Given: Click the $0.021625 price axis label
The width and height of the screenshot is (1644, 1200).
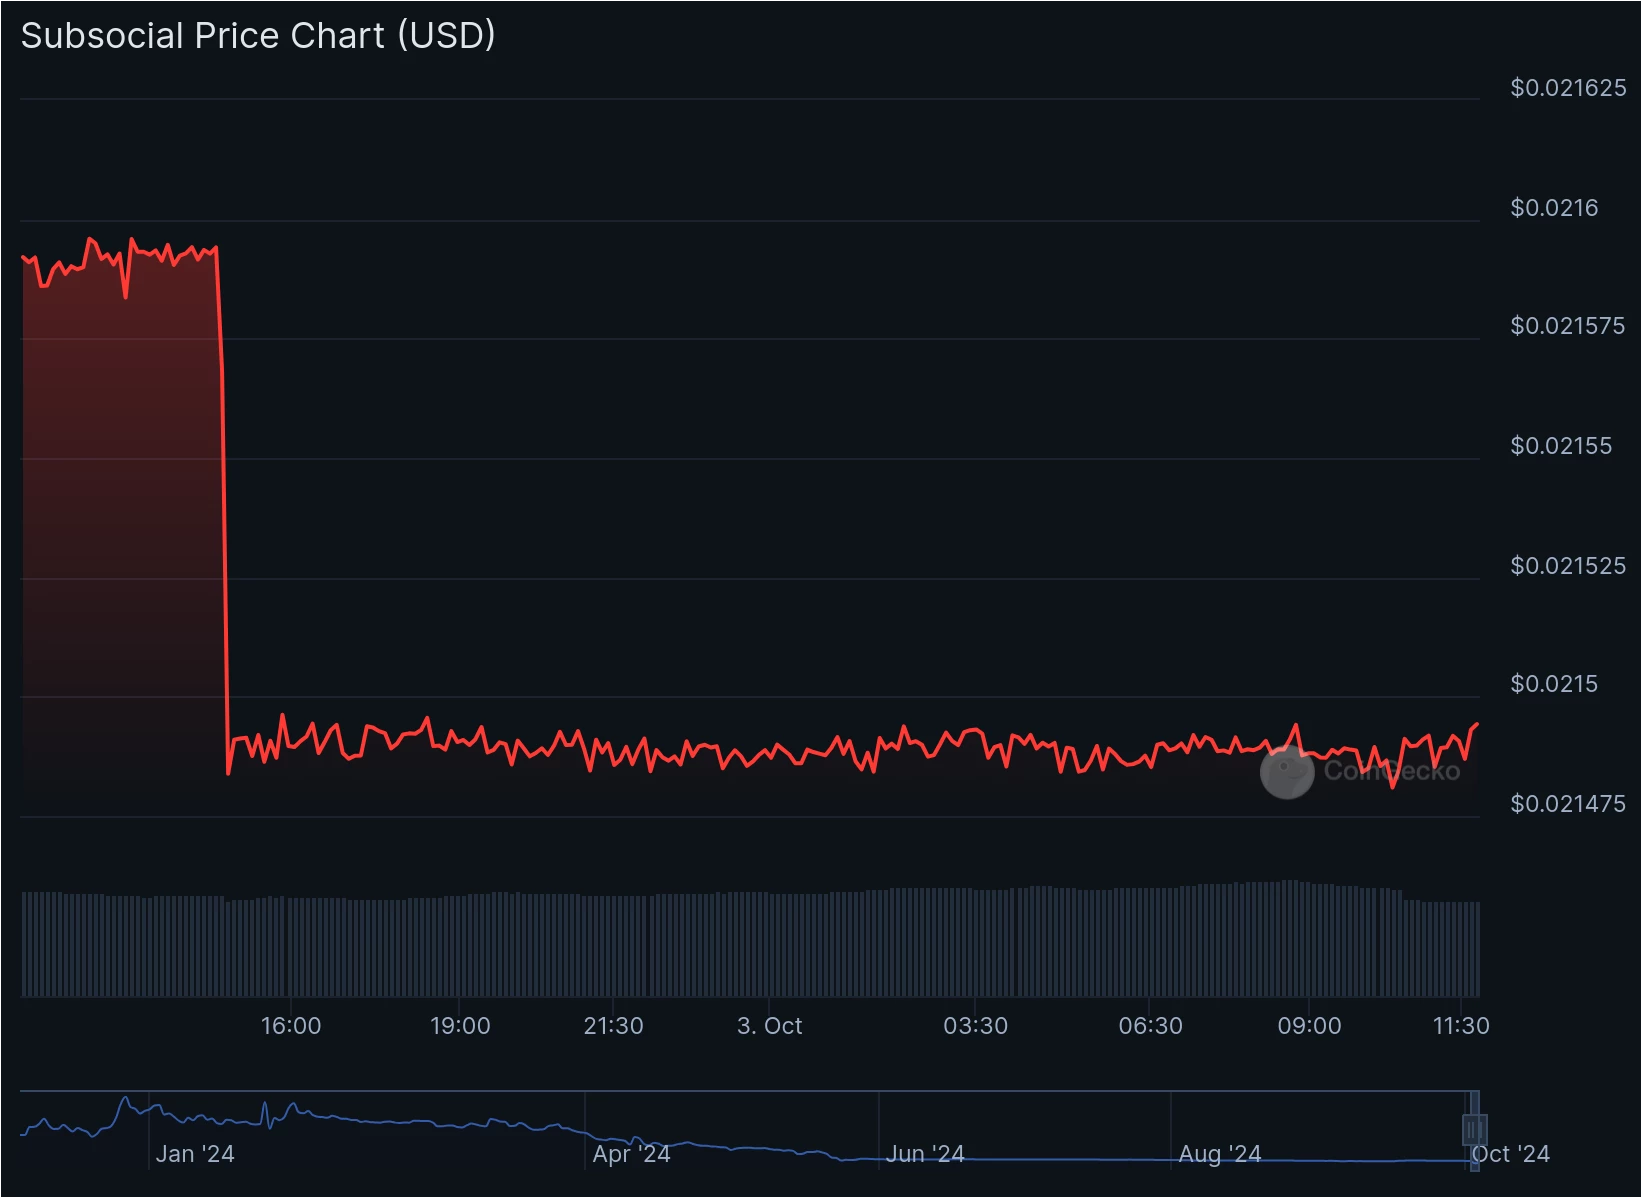Looking at the screenshot, I should point(1568,88).
